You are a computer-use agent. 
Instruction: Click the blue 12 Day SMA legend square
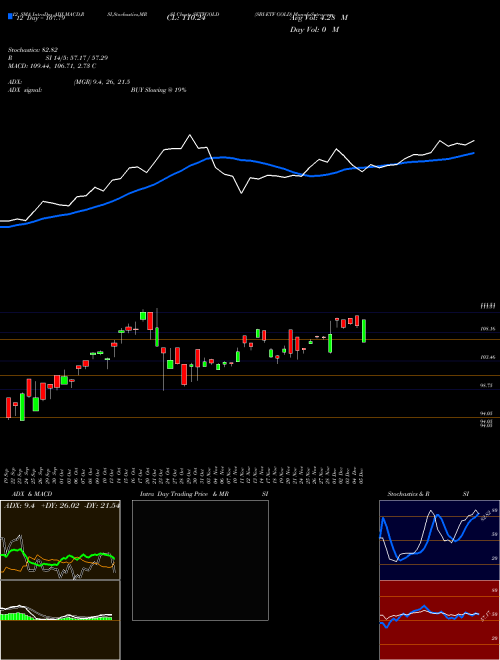[x=10, y=17]
